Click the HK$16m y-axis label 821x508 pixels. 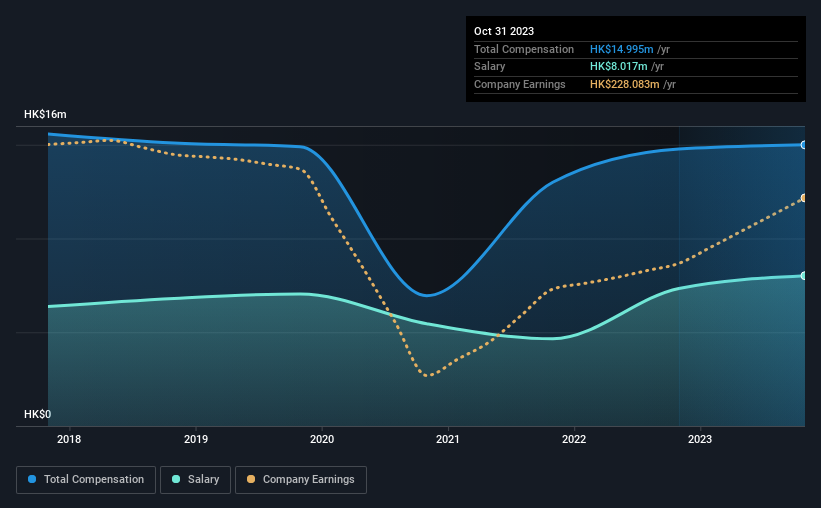45,114
